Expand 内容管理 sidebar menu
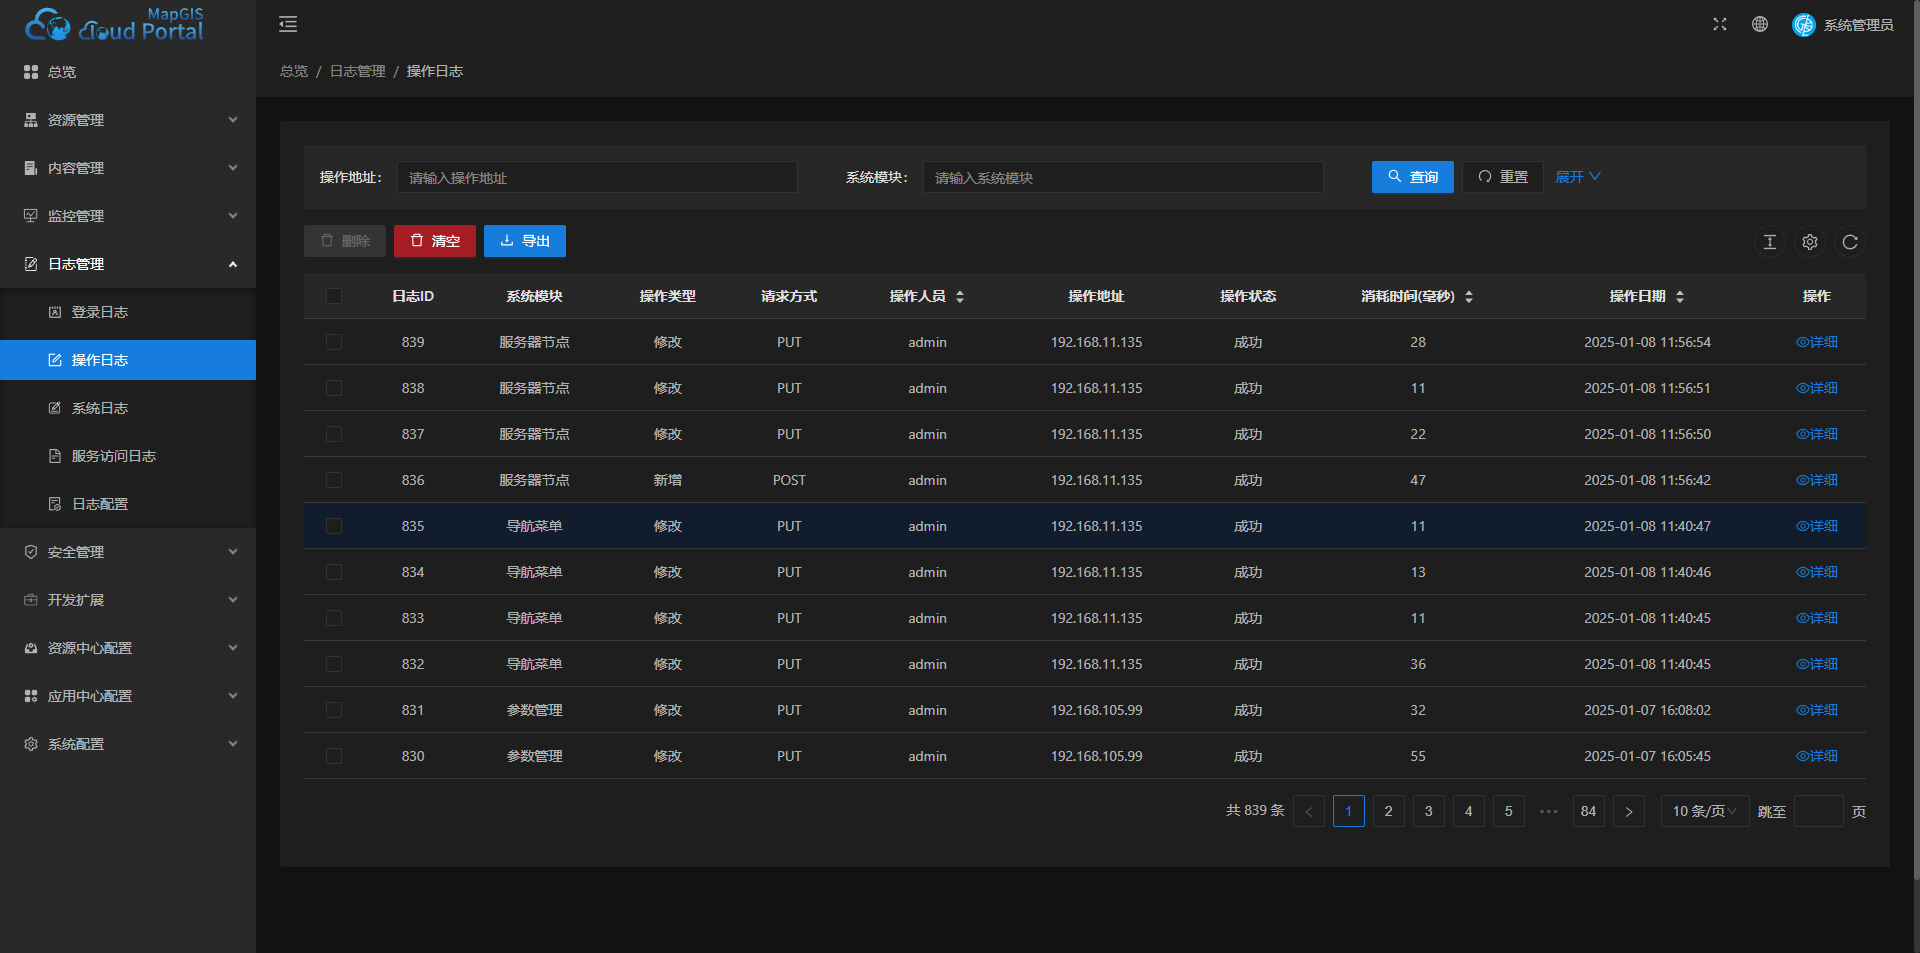 pyautogui.click(x=128, y=168)
